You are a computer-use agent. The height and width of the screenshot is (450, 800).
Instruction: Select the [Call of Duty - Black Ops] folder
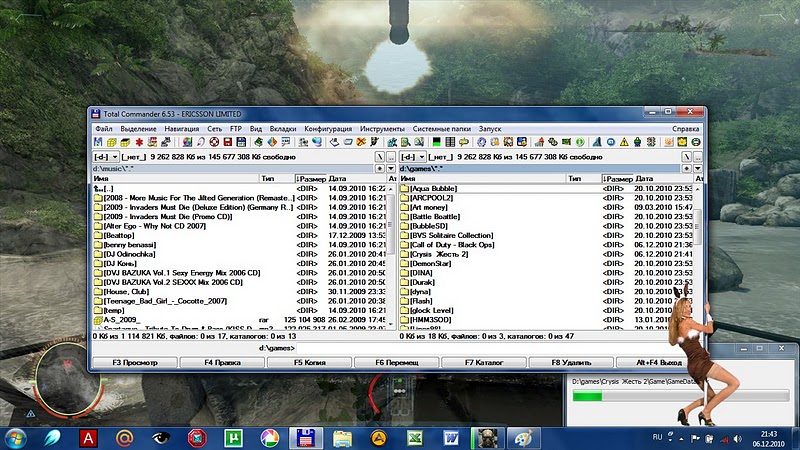(x=450, y=245)
